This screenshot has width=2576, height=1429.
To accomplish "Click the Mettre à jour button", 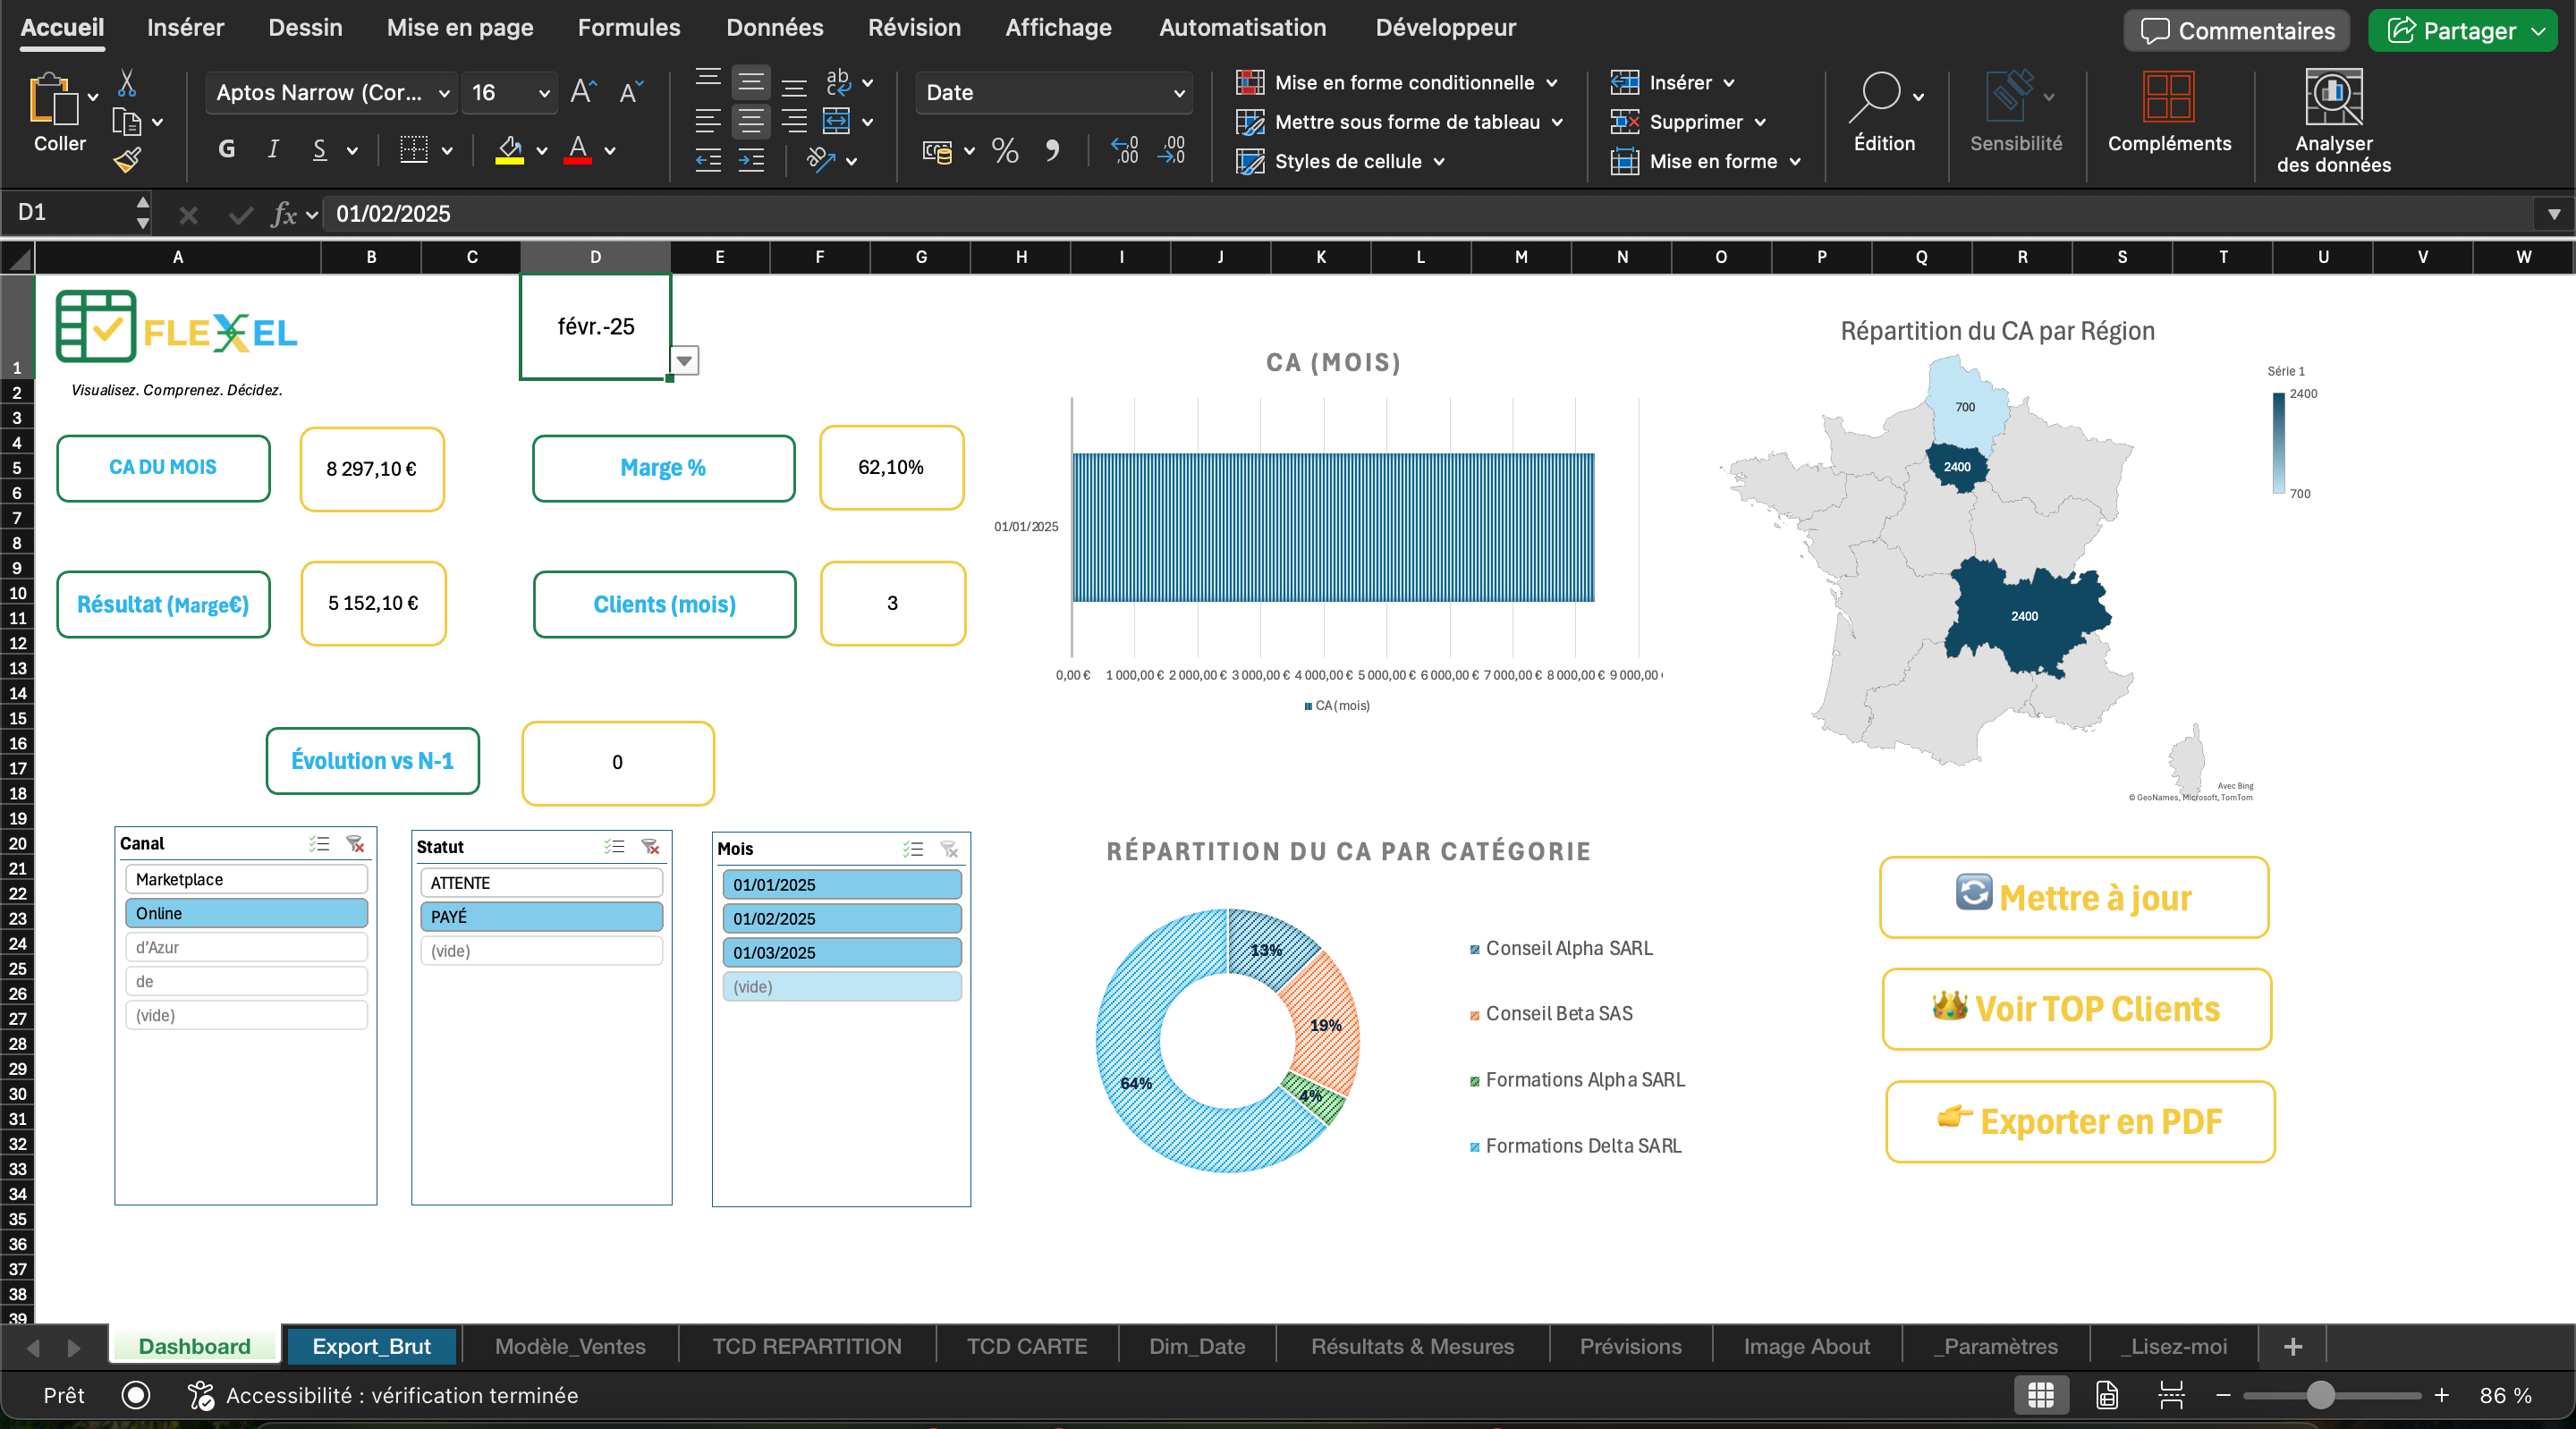I will tap(2073, 897).
